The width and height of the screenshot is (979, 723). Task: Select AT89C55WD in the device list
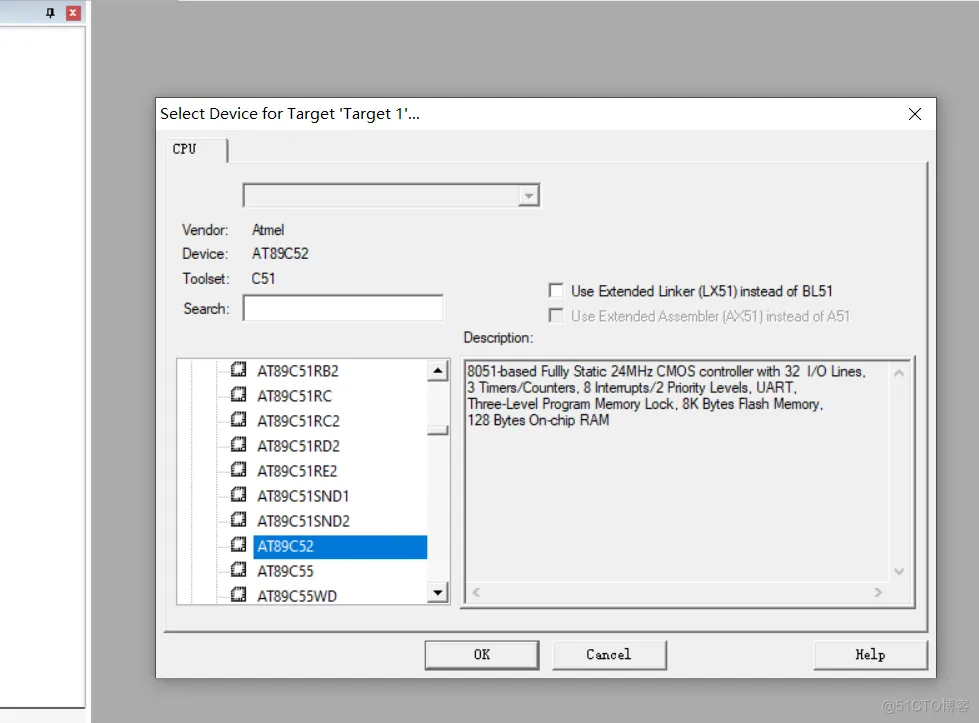[297, 596]
